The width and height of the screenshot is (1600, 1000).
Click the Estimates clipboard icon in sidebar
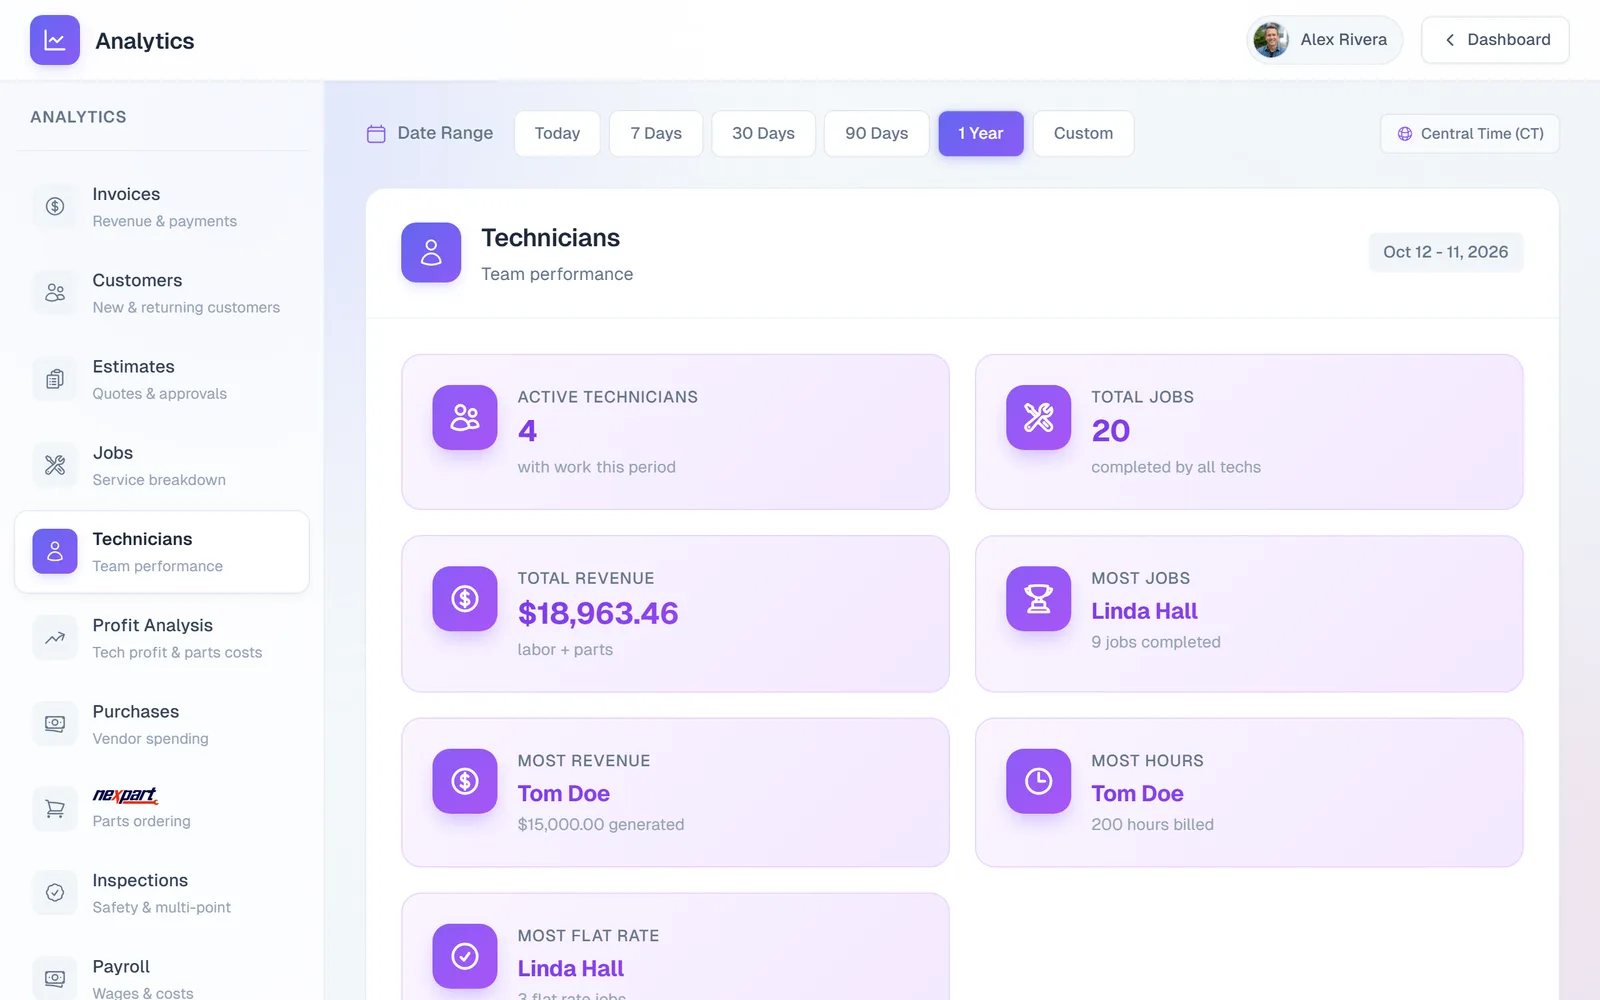(55, 379)
